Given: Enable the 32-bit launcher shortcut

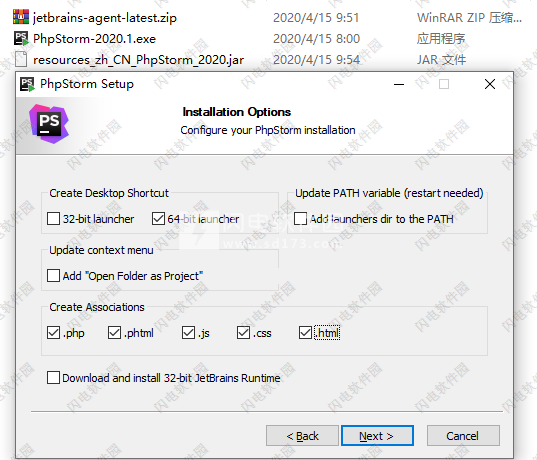Looking at the screenshot, I should point(53,219).
